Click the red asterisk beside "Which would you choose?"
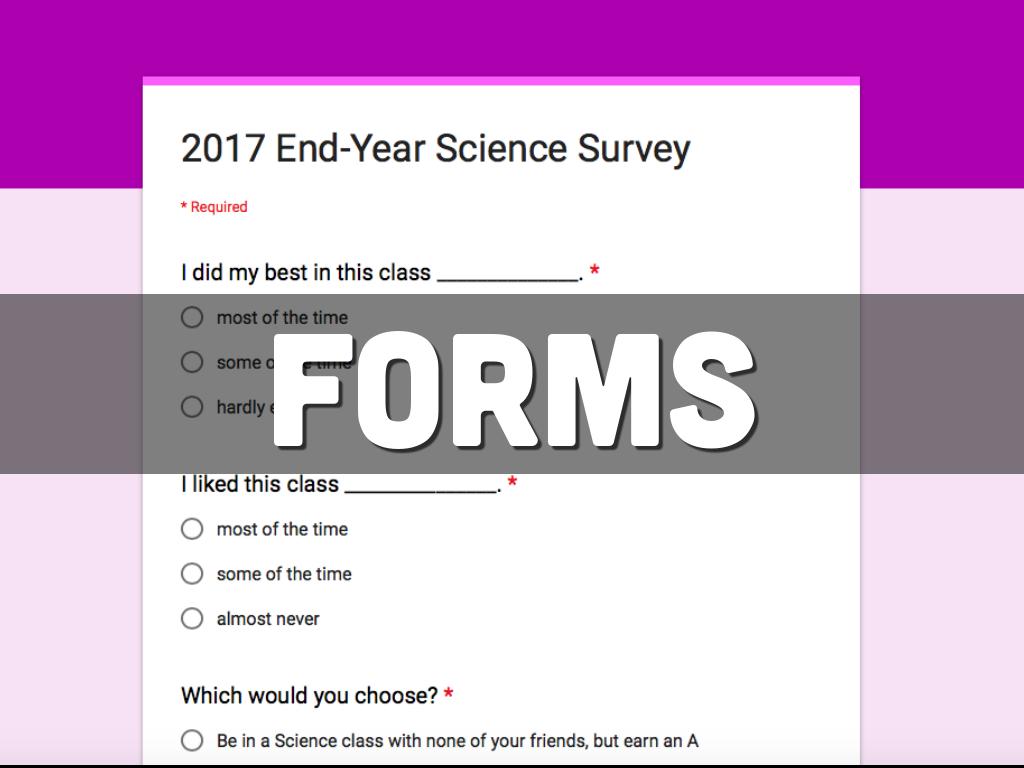The width and height of the screenshot is (1024, 768). 449,695
